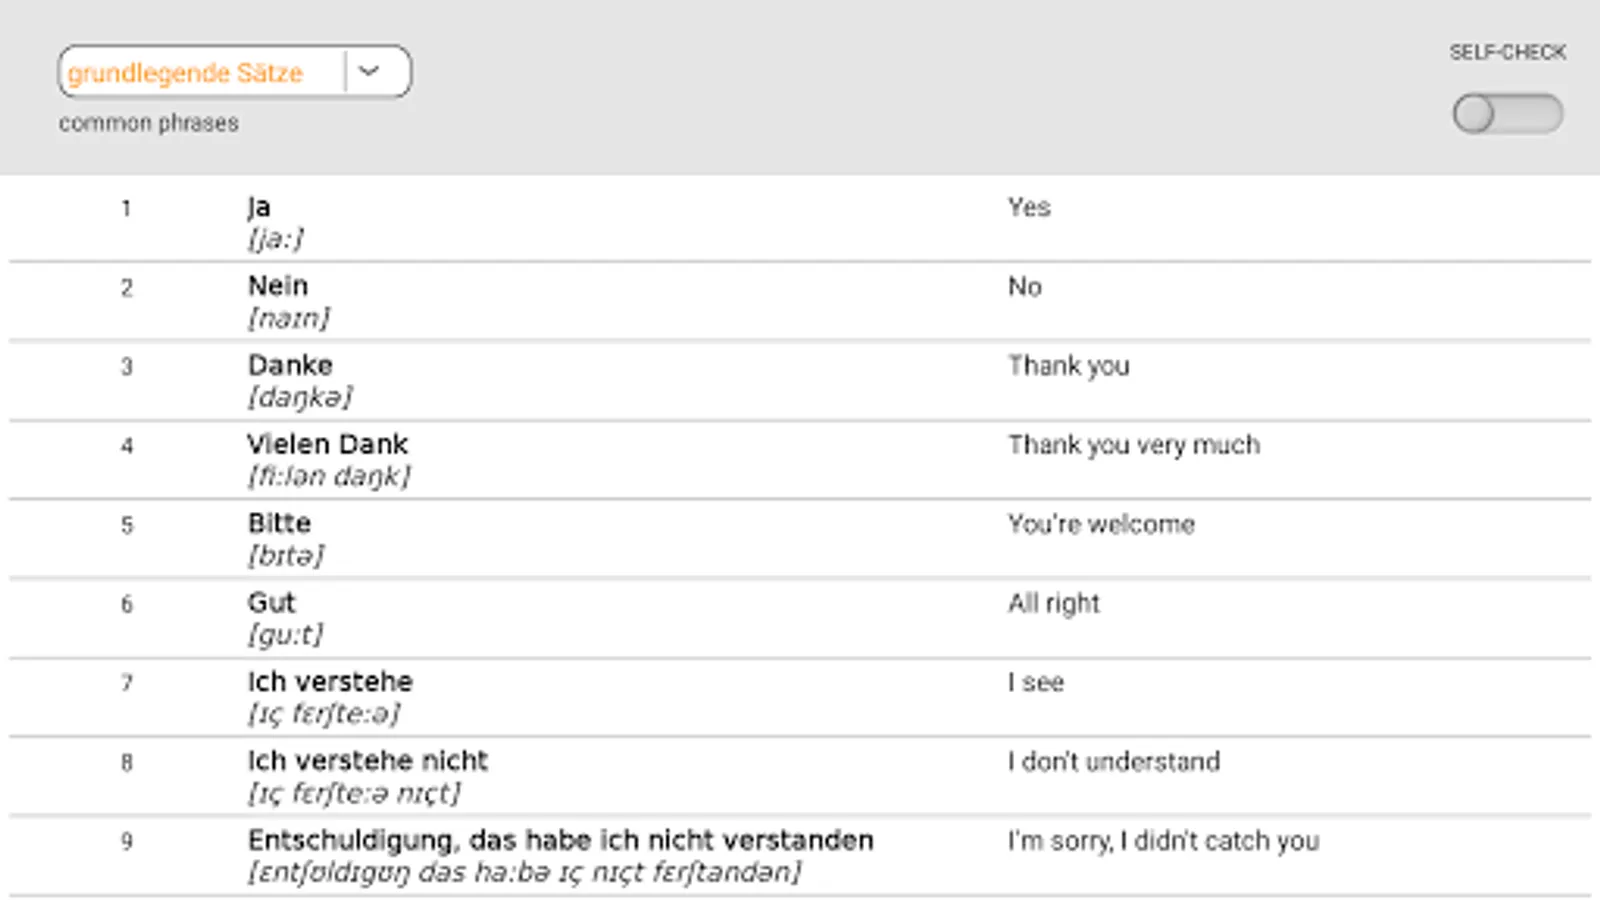Click the translation 'I'm sorry, I didn't catch you'

click(1163, 841)
